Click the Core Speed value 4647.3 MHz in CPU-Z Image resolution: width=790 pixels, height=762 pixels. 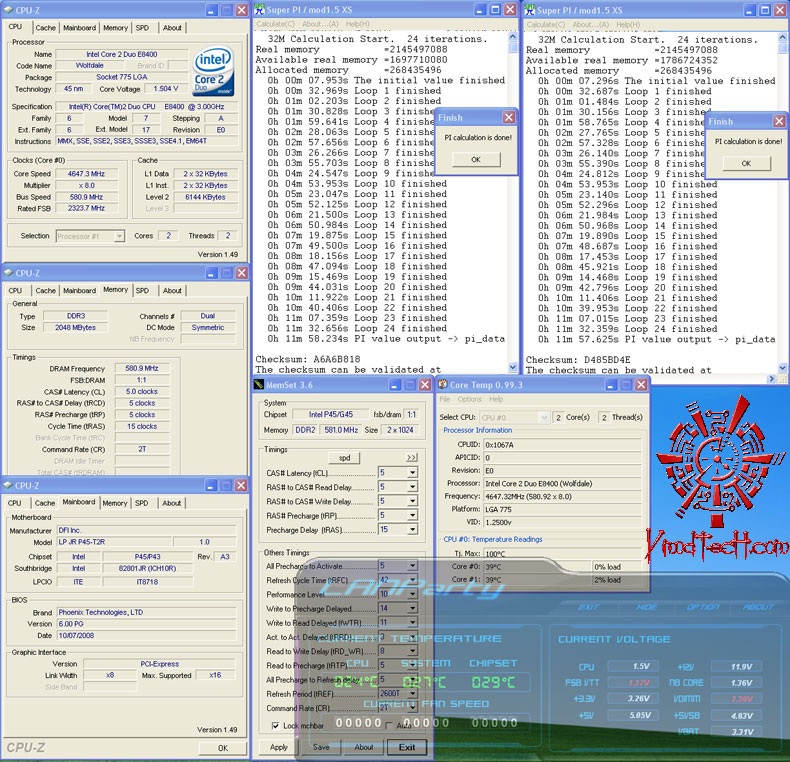click(86, 174)
